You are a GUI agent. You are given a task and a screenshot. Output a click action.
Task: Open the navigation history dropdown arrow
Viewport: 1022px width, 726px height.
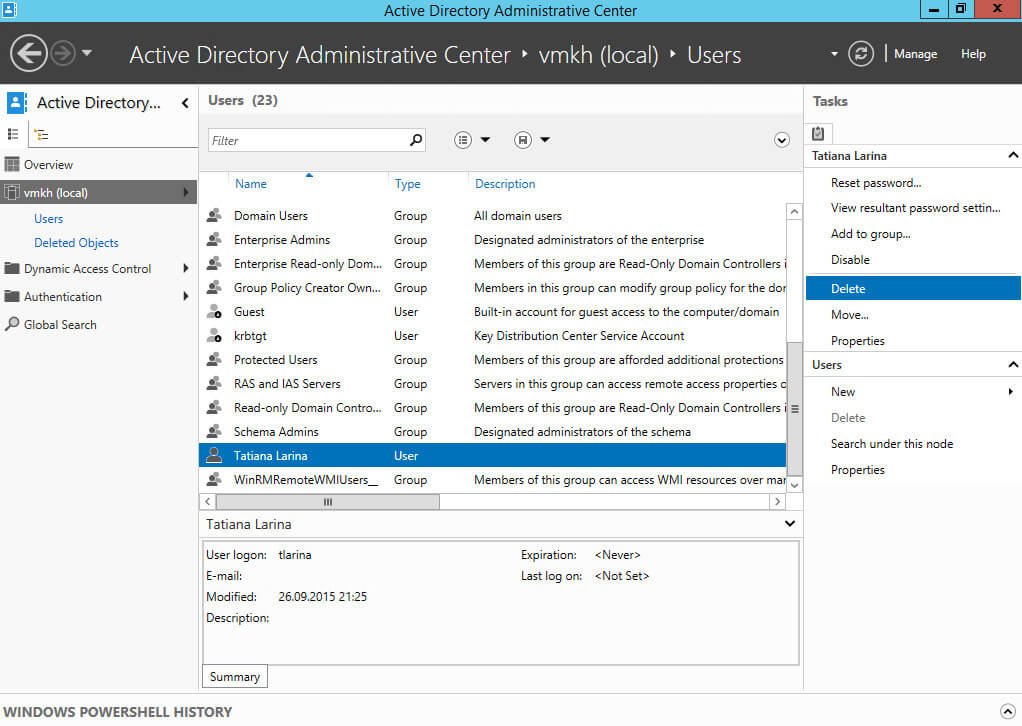pyautogui.click(x=87, y=53)
